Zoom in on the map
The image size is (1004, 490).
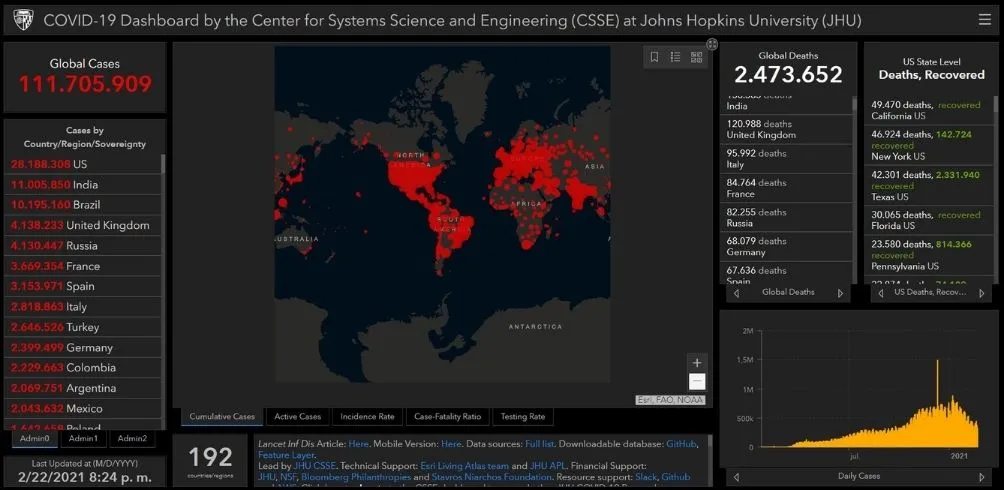(x=697, y=363)
